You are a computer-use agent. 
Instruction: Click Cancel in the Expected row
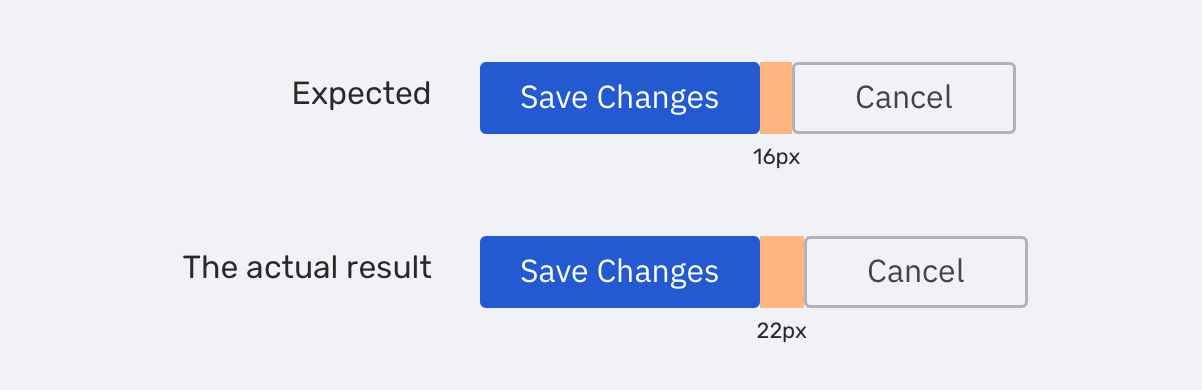pyautogui.click(x=904, y=98)
